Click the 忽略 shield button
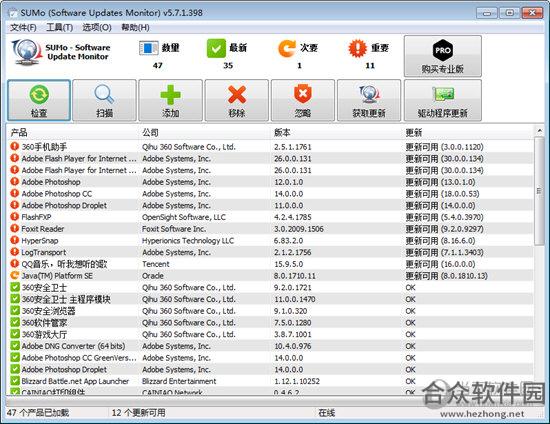Screen dimensions: 550x424 coord(303,100)
